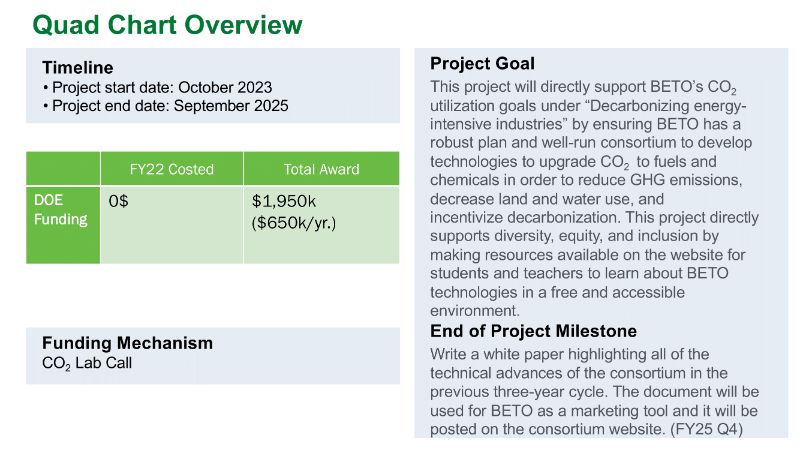Screen dimensions: 800x450
Task: Click the Quad Chart Overview title
Action: click(x=167, y=23)
